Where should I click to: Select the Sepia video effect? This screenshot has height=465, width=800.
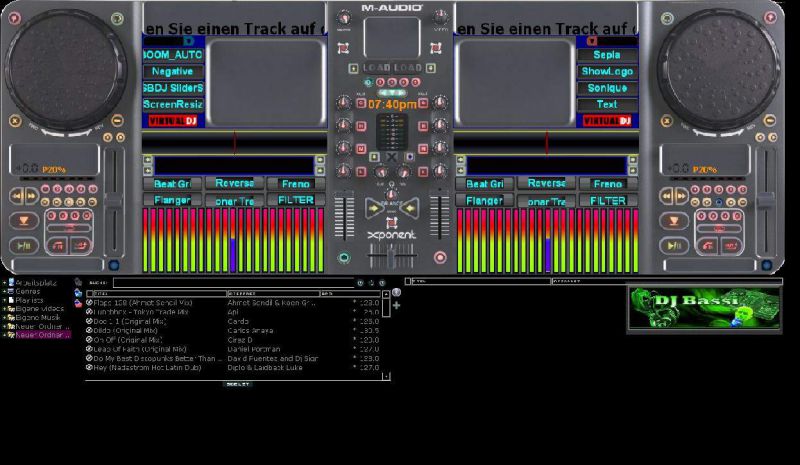pyautogui.click(x=607, y=55)
